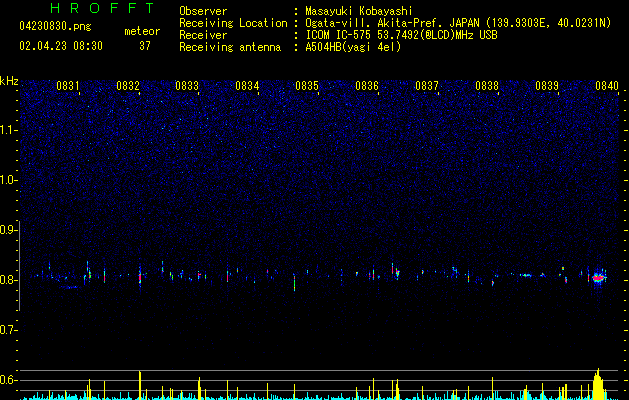
Task: Click the antenna A504HB(yagi 4el) text
Action: (353, 47)
